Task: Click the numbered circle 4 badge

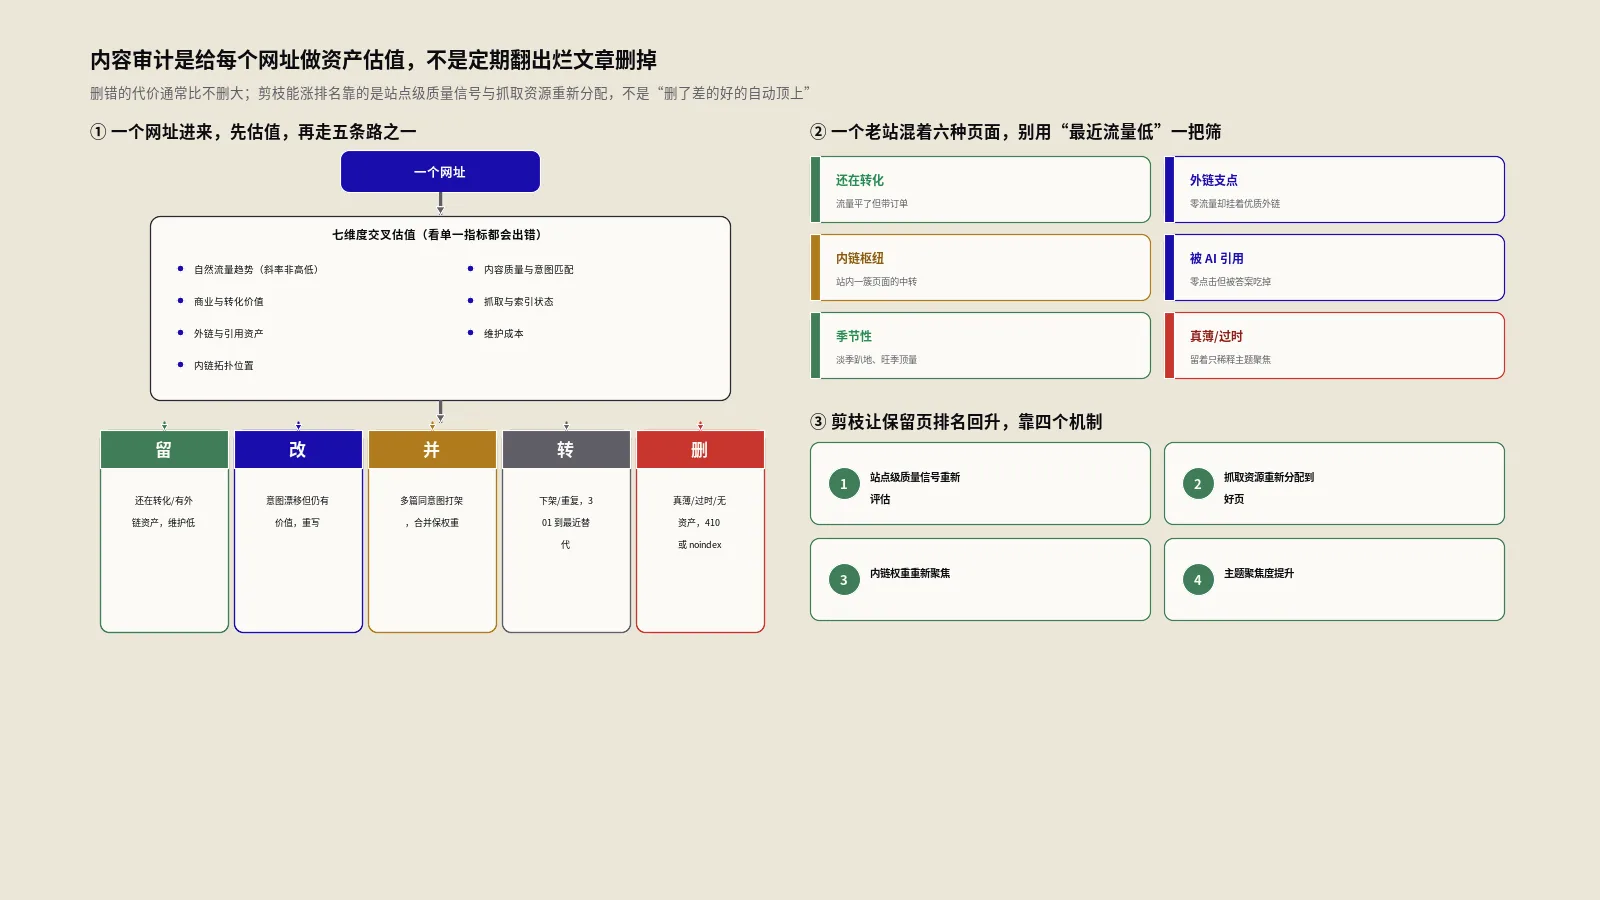Action: tap(1198, 580)
